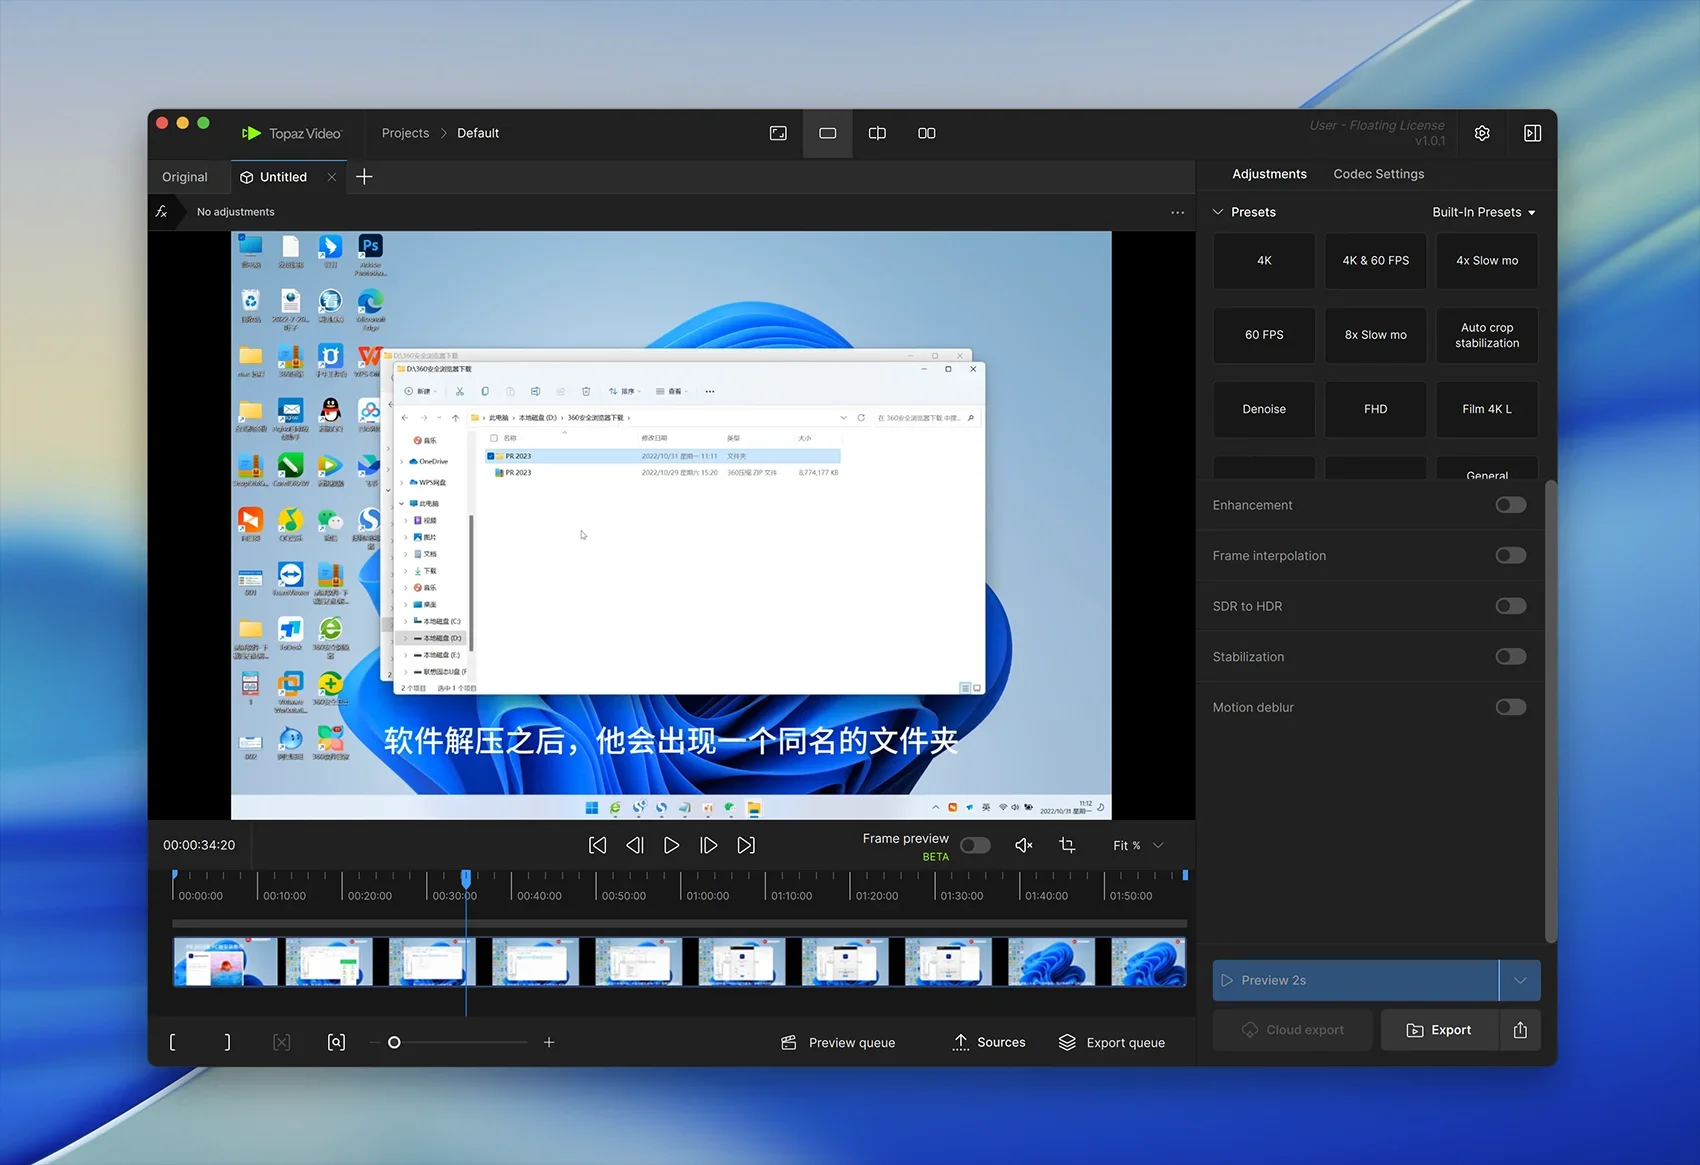
Task: Enable the Stabilization toggle
Action: [1511, 656]
